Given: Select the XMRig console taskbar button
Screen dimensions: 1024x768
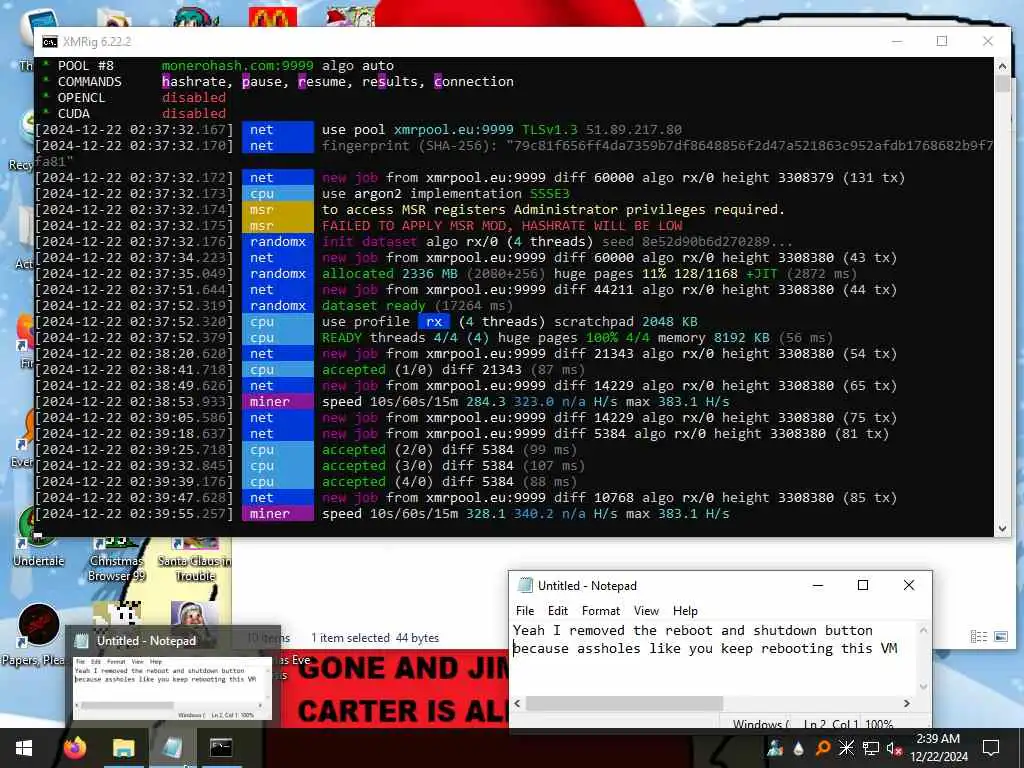Looking at the screenshot, I should [221, 748].
